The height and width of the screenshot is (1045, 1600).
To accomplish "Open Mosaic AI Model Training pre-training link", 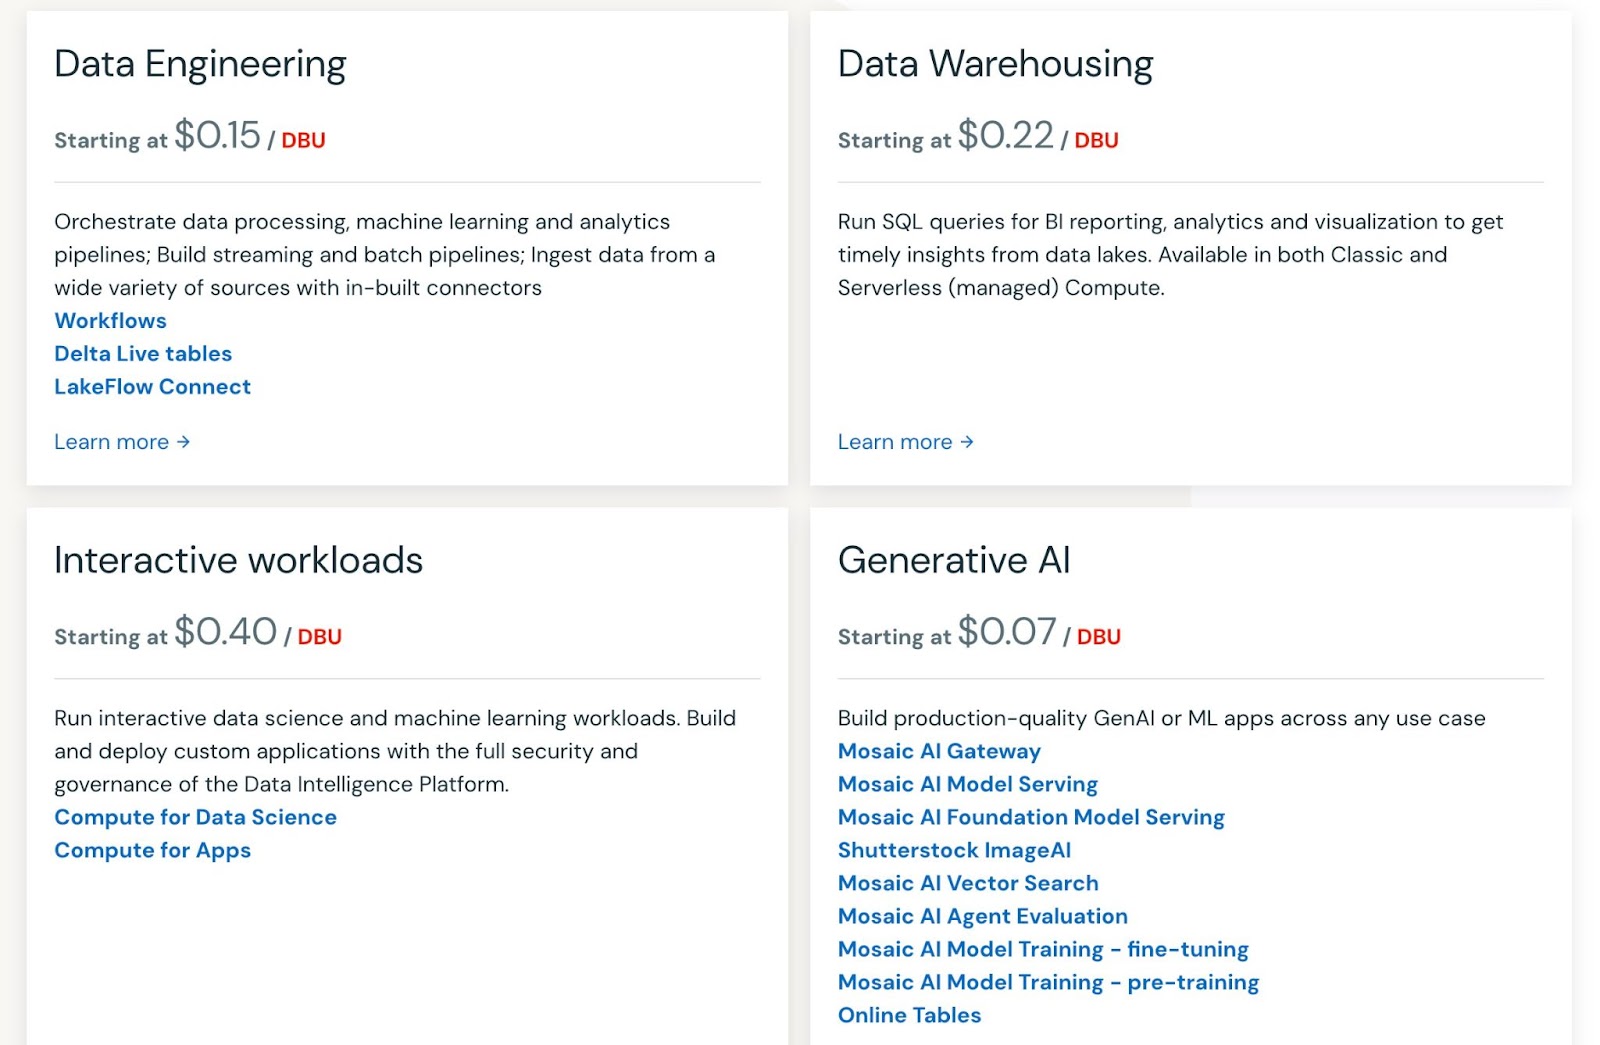I will point(1048,983).
